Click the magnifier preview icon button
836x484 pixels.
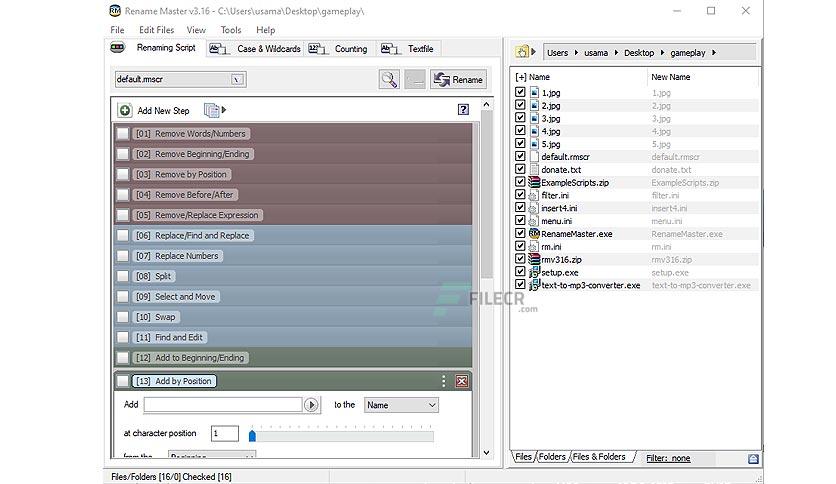[x=389, y=79]
